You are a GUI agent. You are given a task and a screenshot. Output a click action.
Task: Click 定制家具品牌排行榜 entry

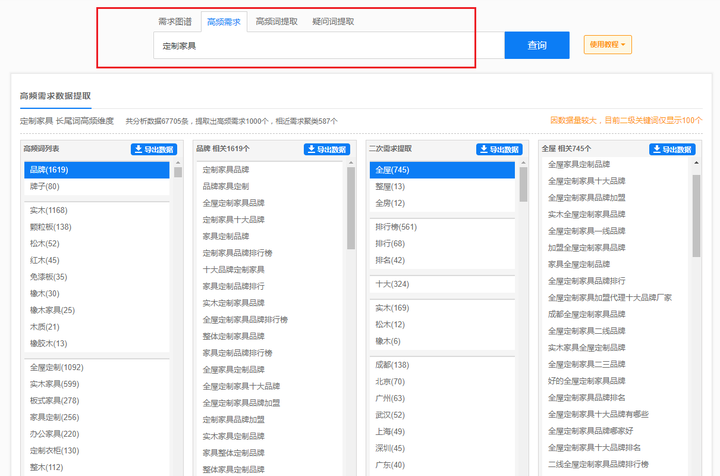pyautogui.click(x=237, y=253)
